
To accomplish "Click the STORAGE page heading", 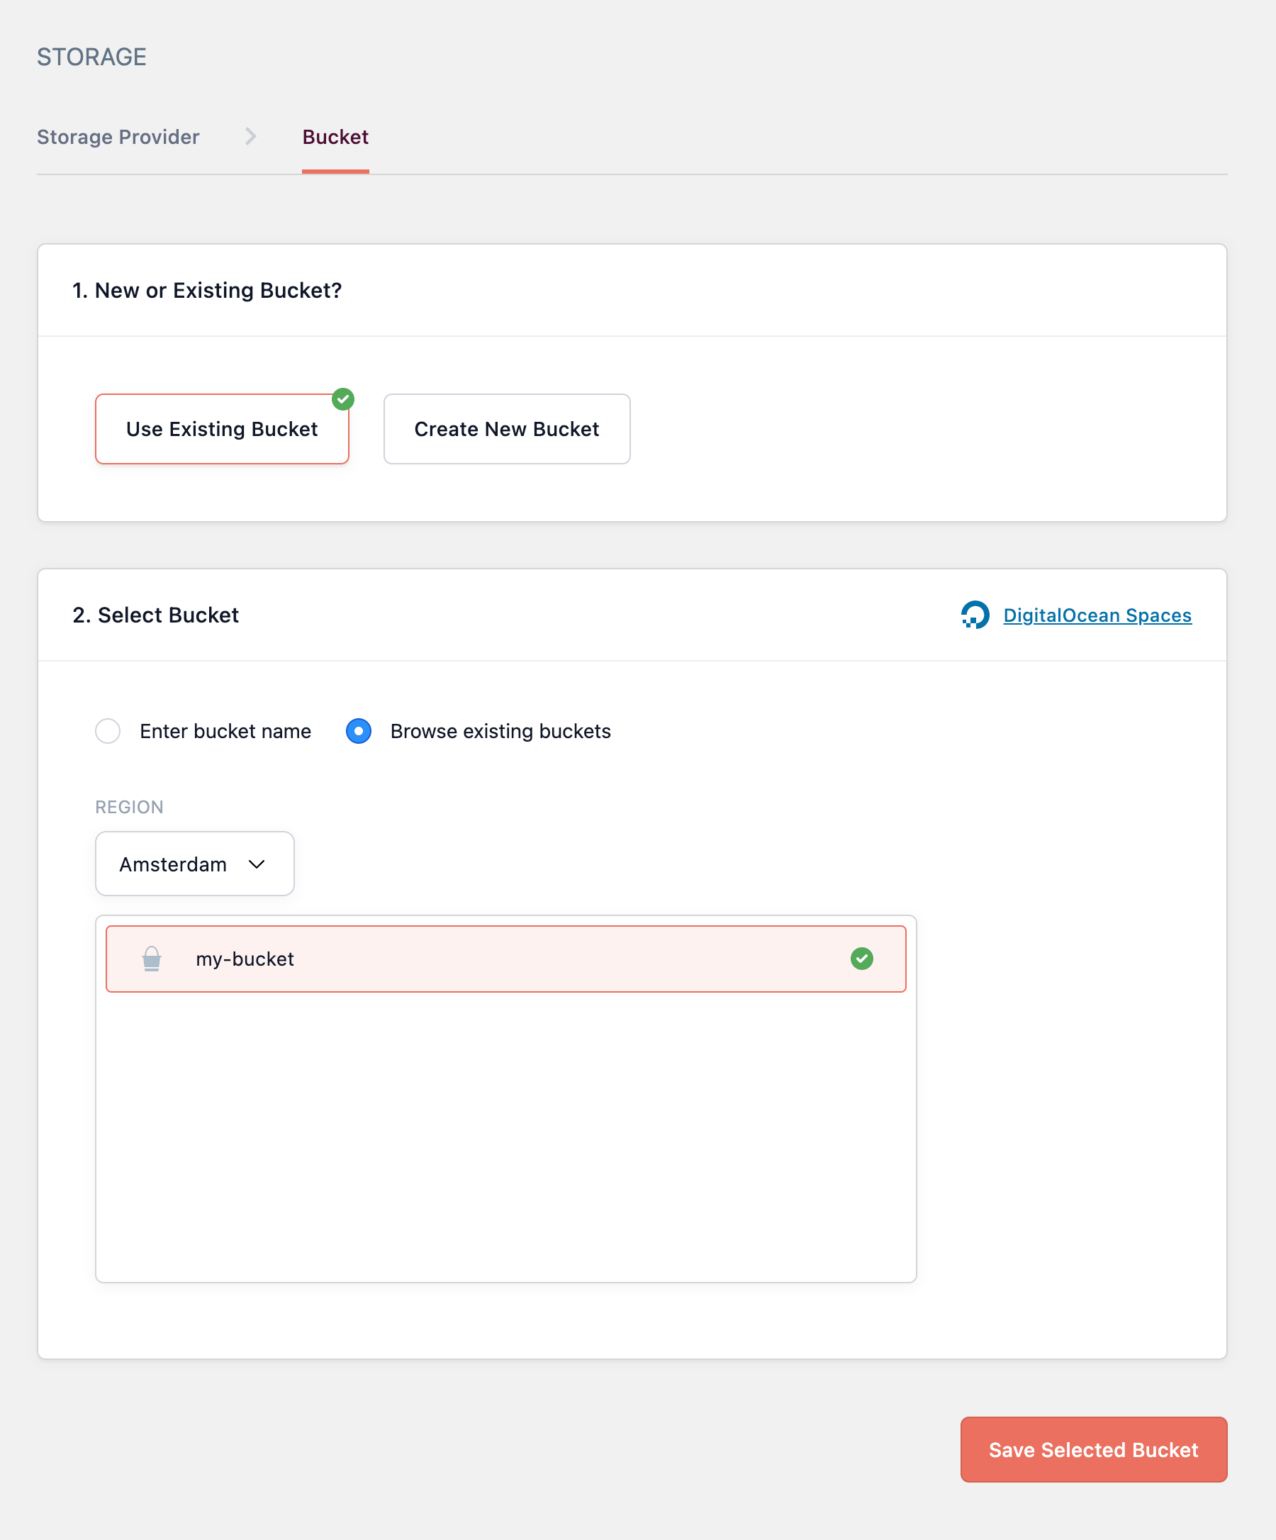I will coord(92,57).
